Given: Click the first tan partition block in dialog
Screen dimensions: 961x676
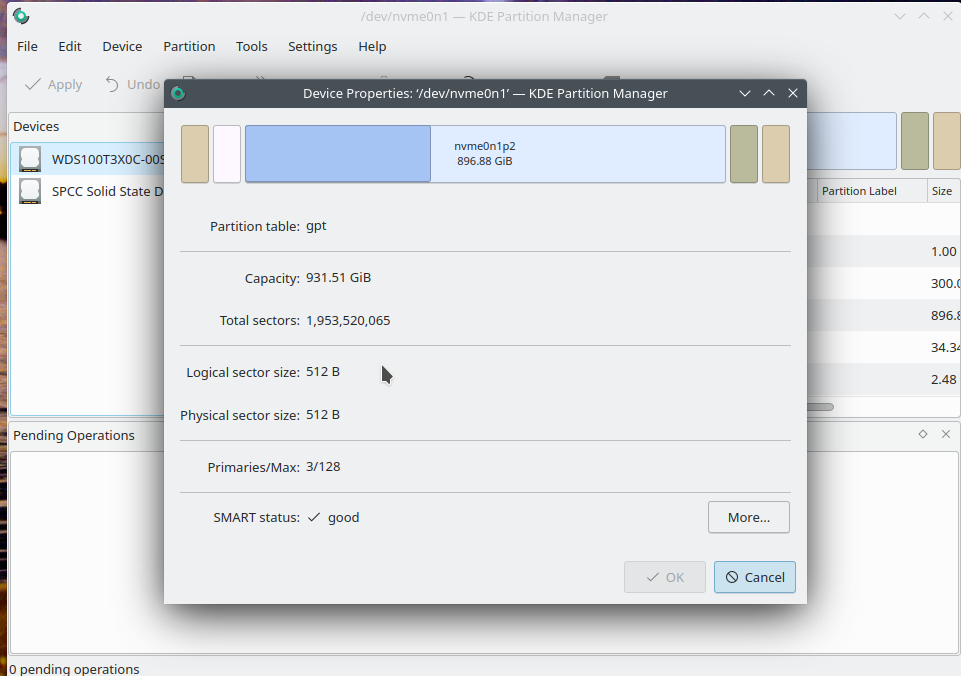Looking at the screenshot, I should pos(195,154).
